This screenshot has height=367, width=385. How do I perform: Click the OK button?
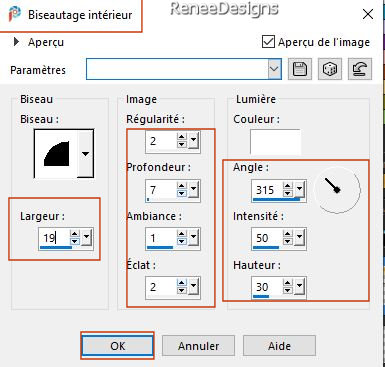117,346
